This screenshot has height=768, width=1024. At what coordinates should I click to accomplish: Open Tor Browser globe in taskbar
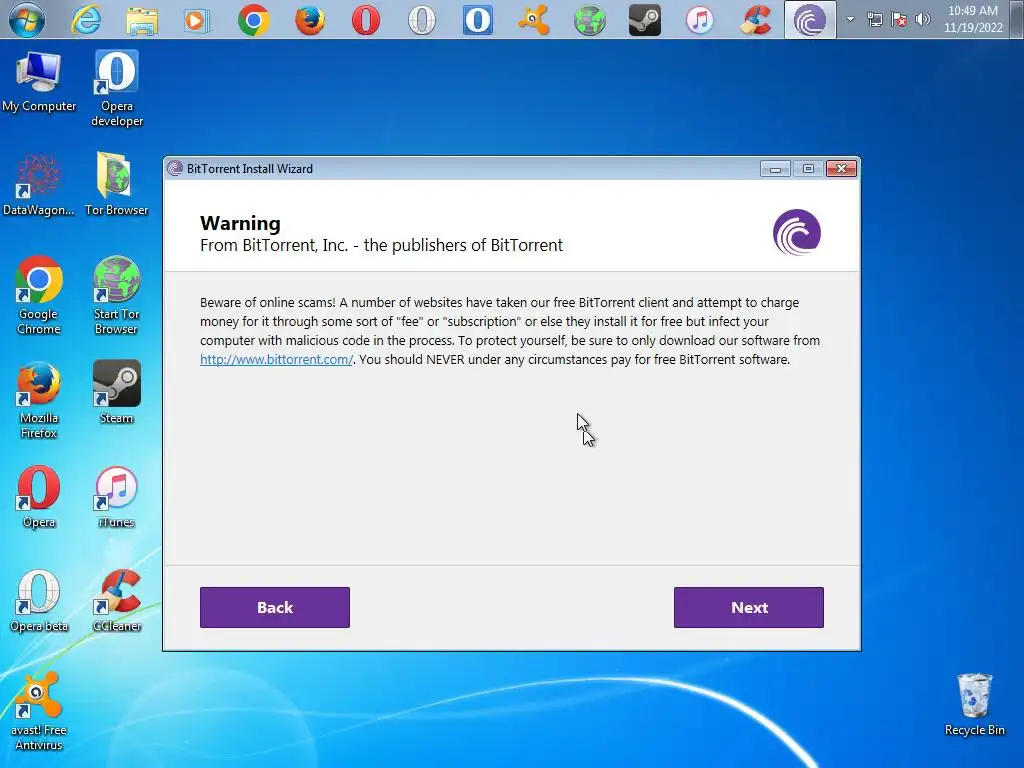click(x=589, y=20)
